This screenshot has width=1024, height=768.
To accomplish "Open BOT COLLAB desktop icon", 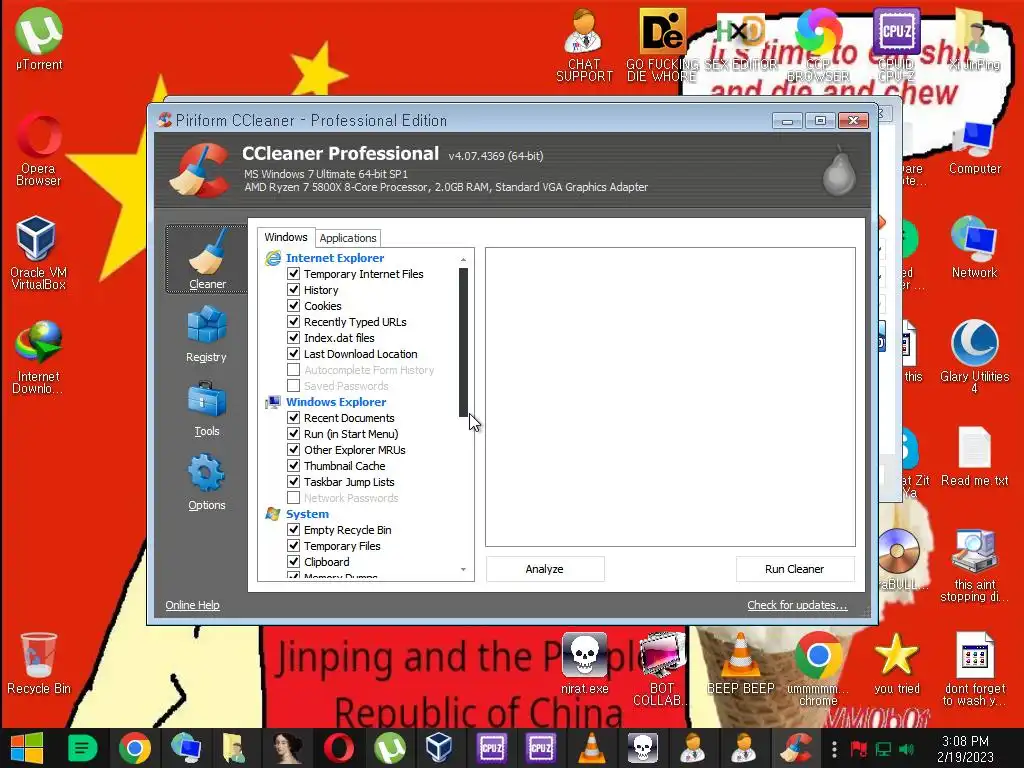I will pyautogui.click(x=661, y=669).
